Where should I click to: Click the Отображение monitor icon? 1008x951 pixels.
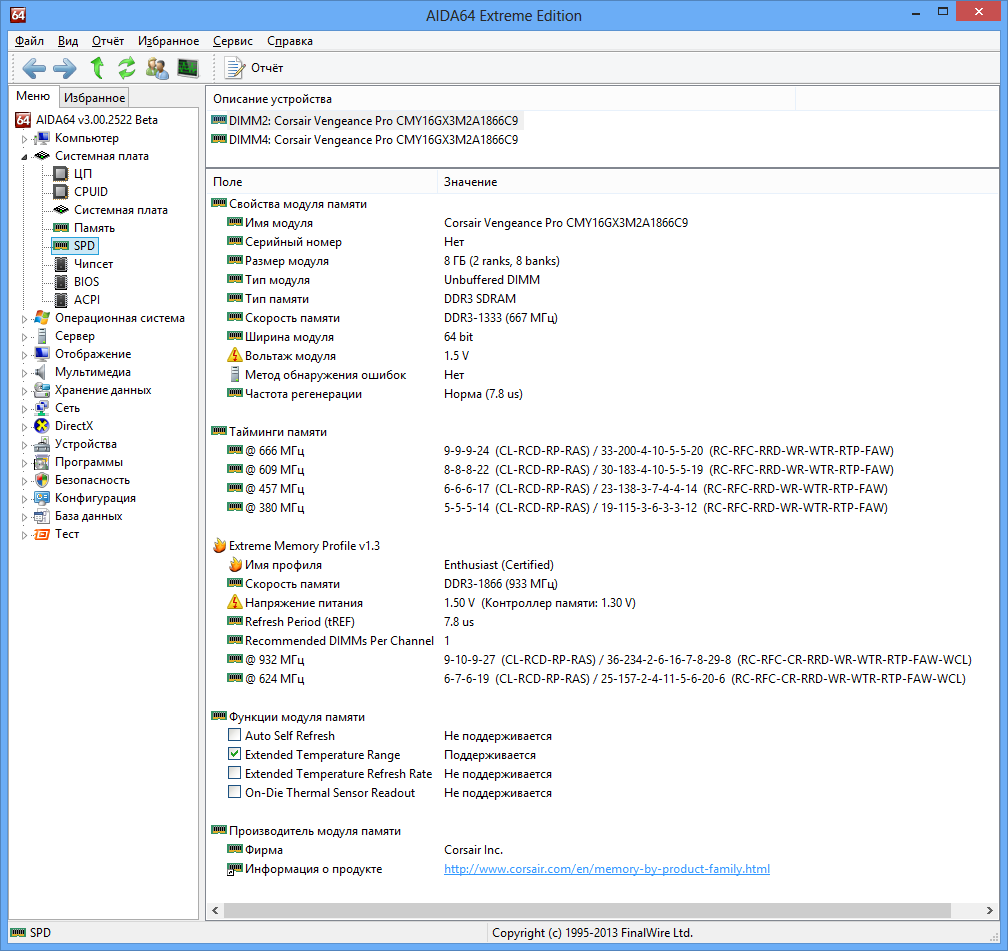[42, 354]
